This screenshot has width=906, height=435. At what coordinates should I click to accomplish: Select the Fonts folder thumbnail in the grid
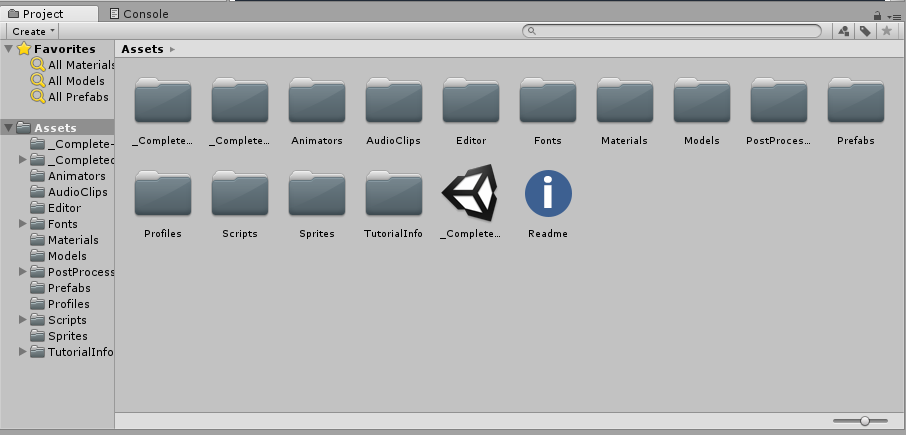(548, 102)
